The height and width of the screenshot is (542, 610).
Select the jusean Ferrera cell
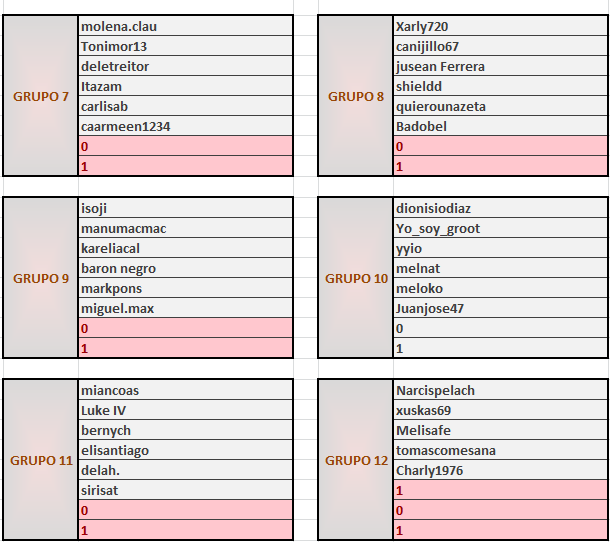pos(500,67)
